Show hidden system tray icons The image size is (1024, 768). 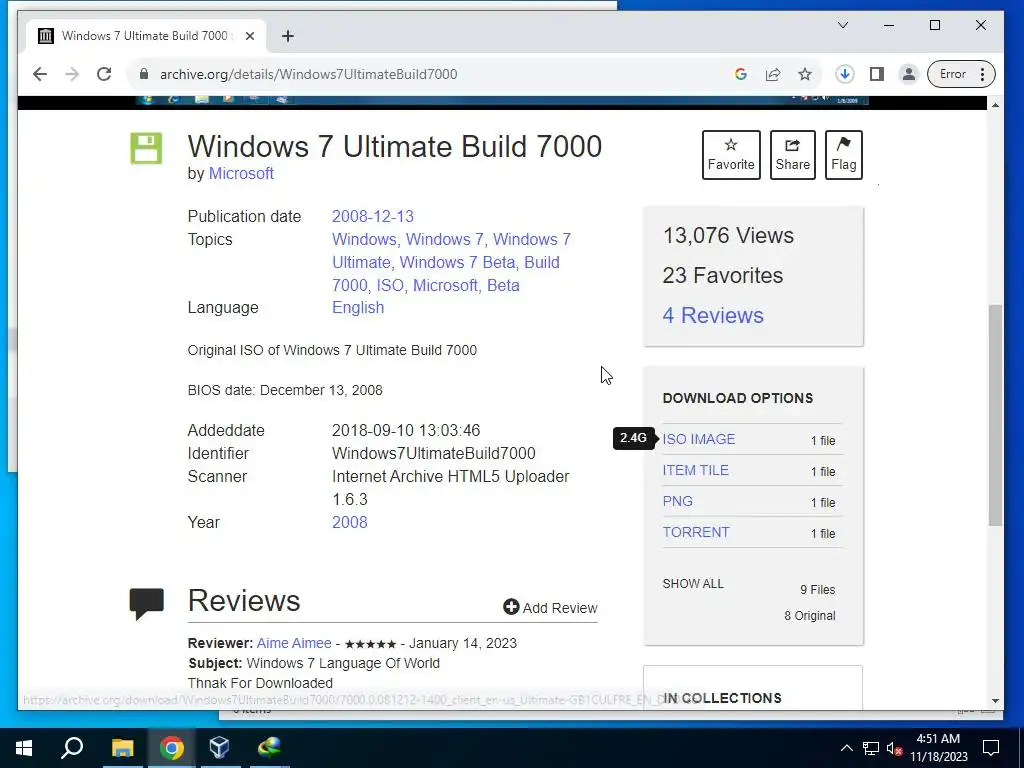[846, 748]
